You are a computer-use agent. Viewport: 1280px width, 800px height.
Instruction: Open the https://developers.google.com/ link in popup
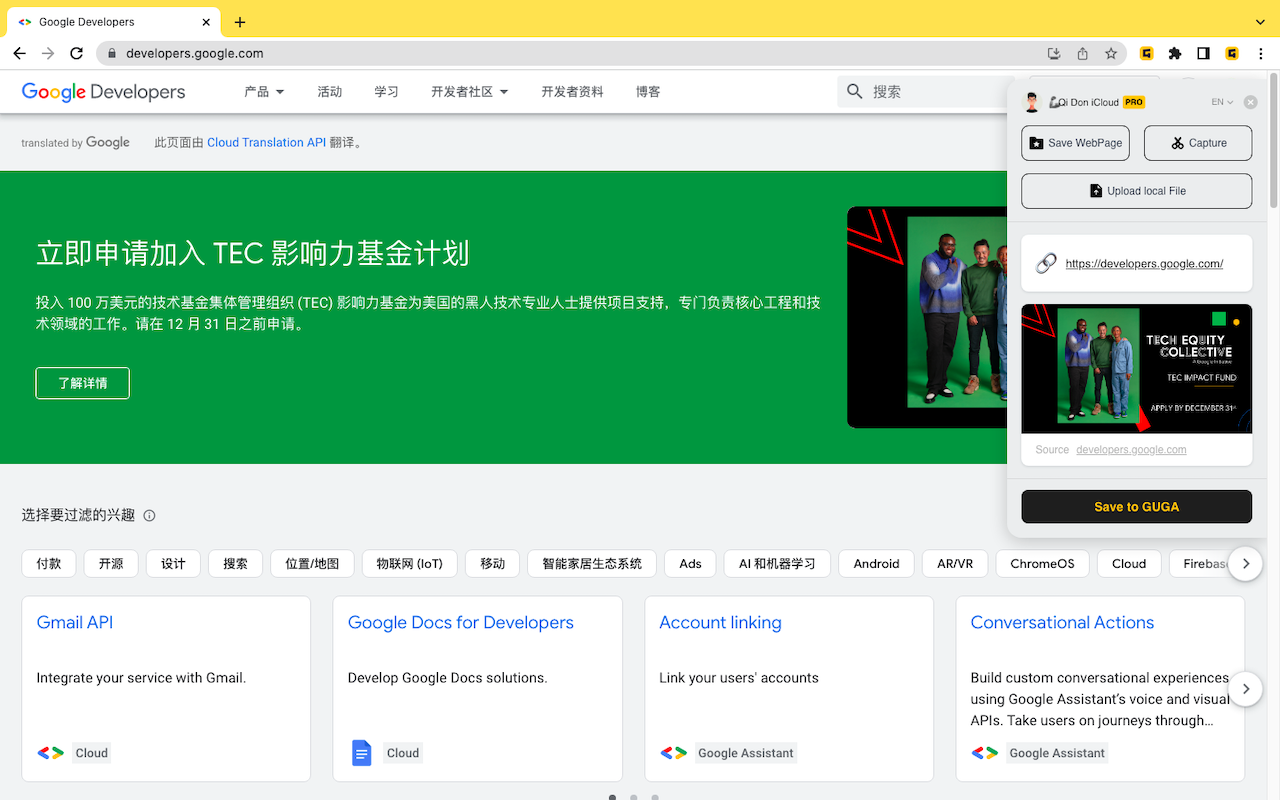[x=1144, y=264]
